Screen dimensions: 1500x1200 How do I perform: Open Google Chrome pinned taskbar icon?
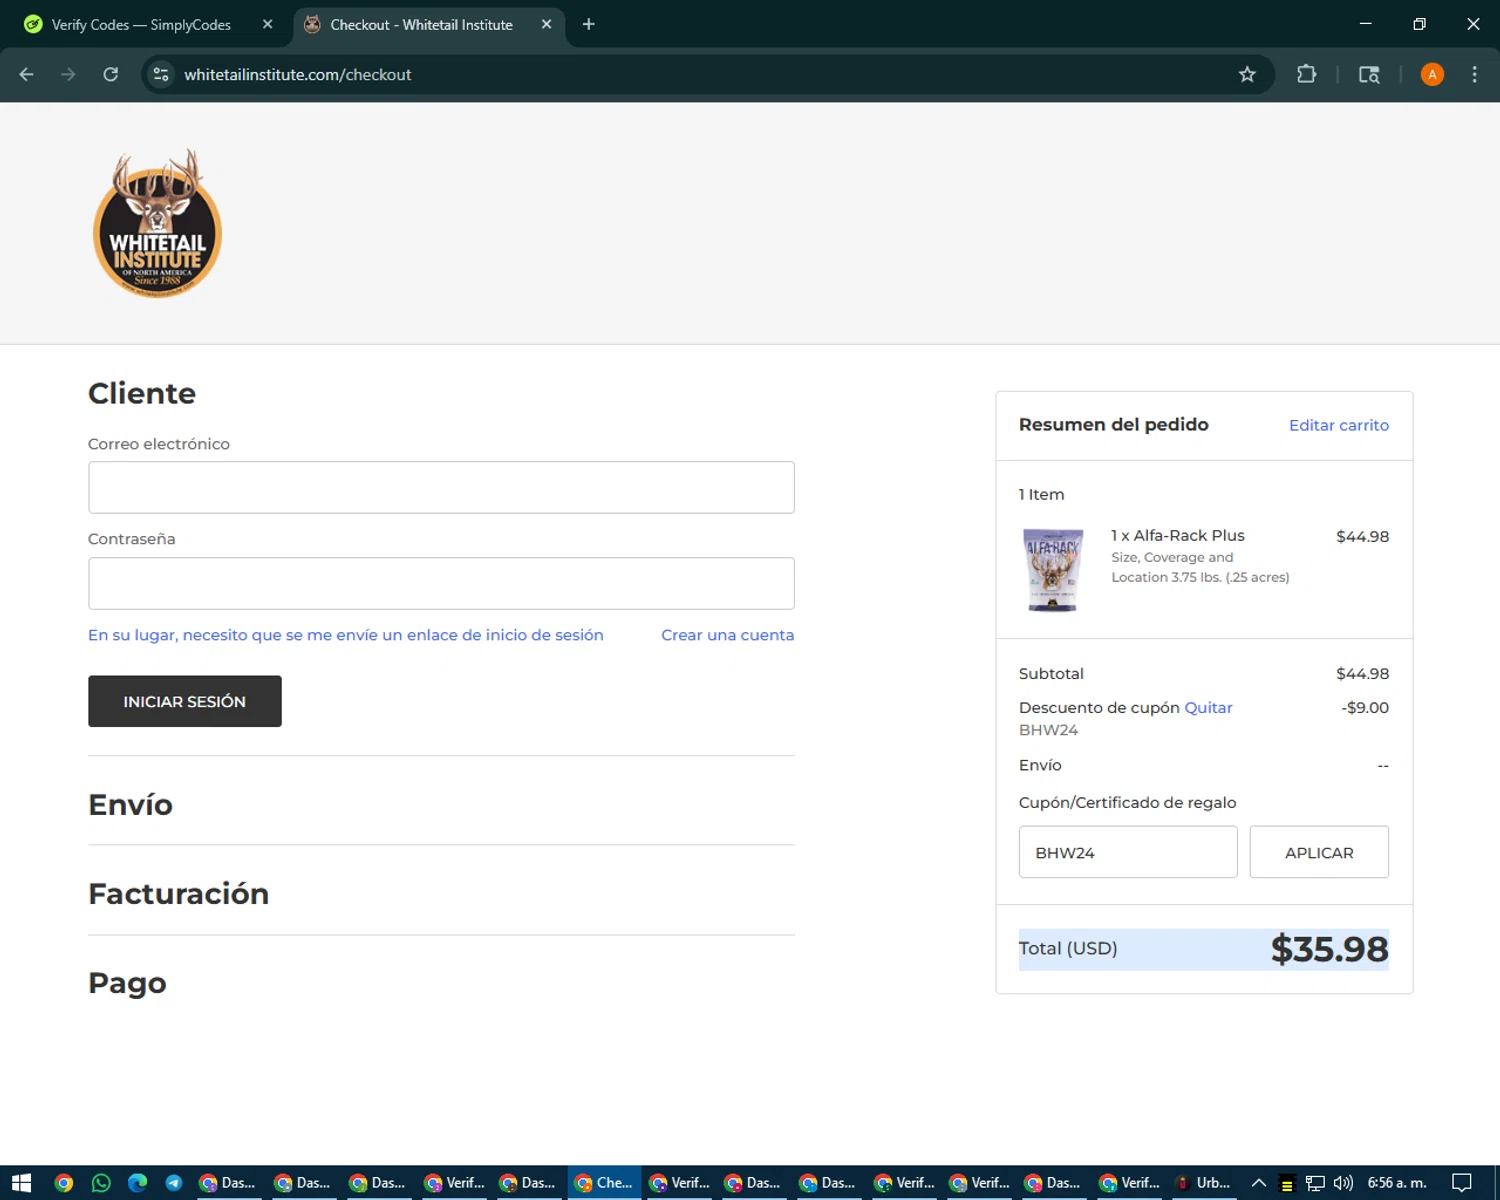tap(63, 1183)
